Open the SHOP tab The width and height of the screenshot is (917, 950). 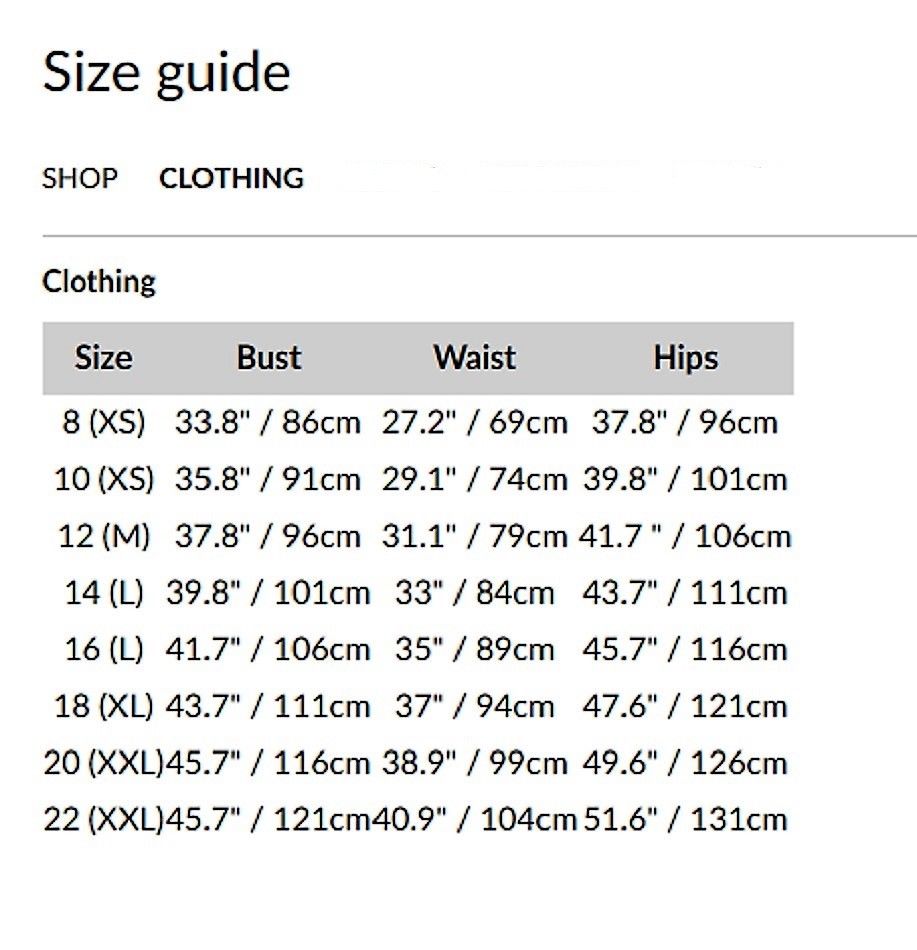pyautogui.click(x=80, y=179)
